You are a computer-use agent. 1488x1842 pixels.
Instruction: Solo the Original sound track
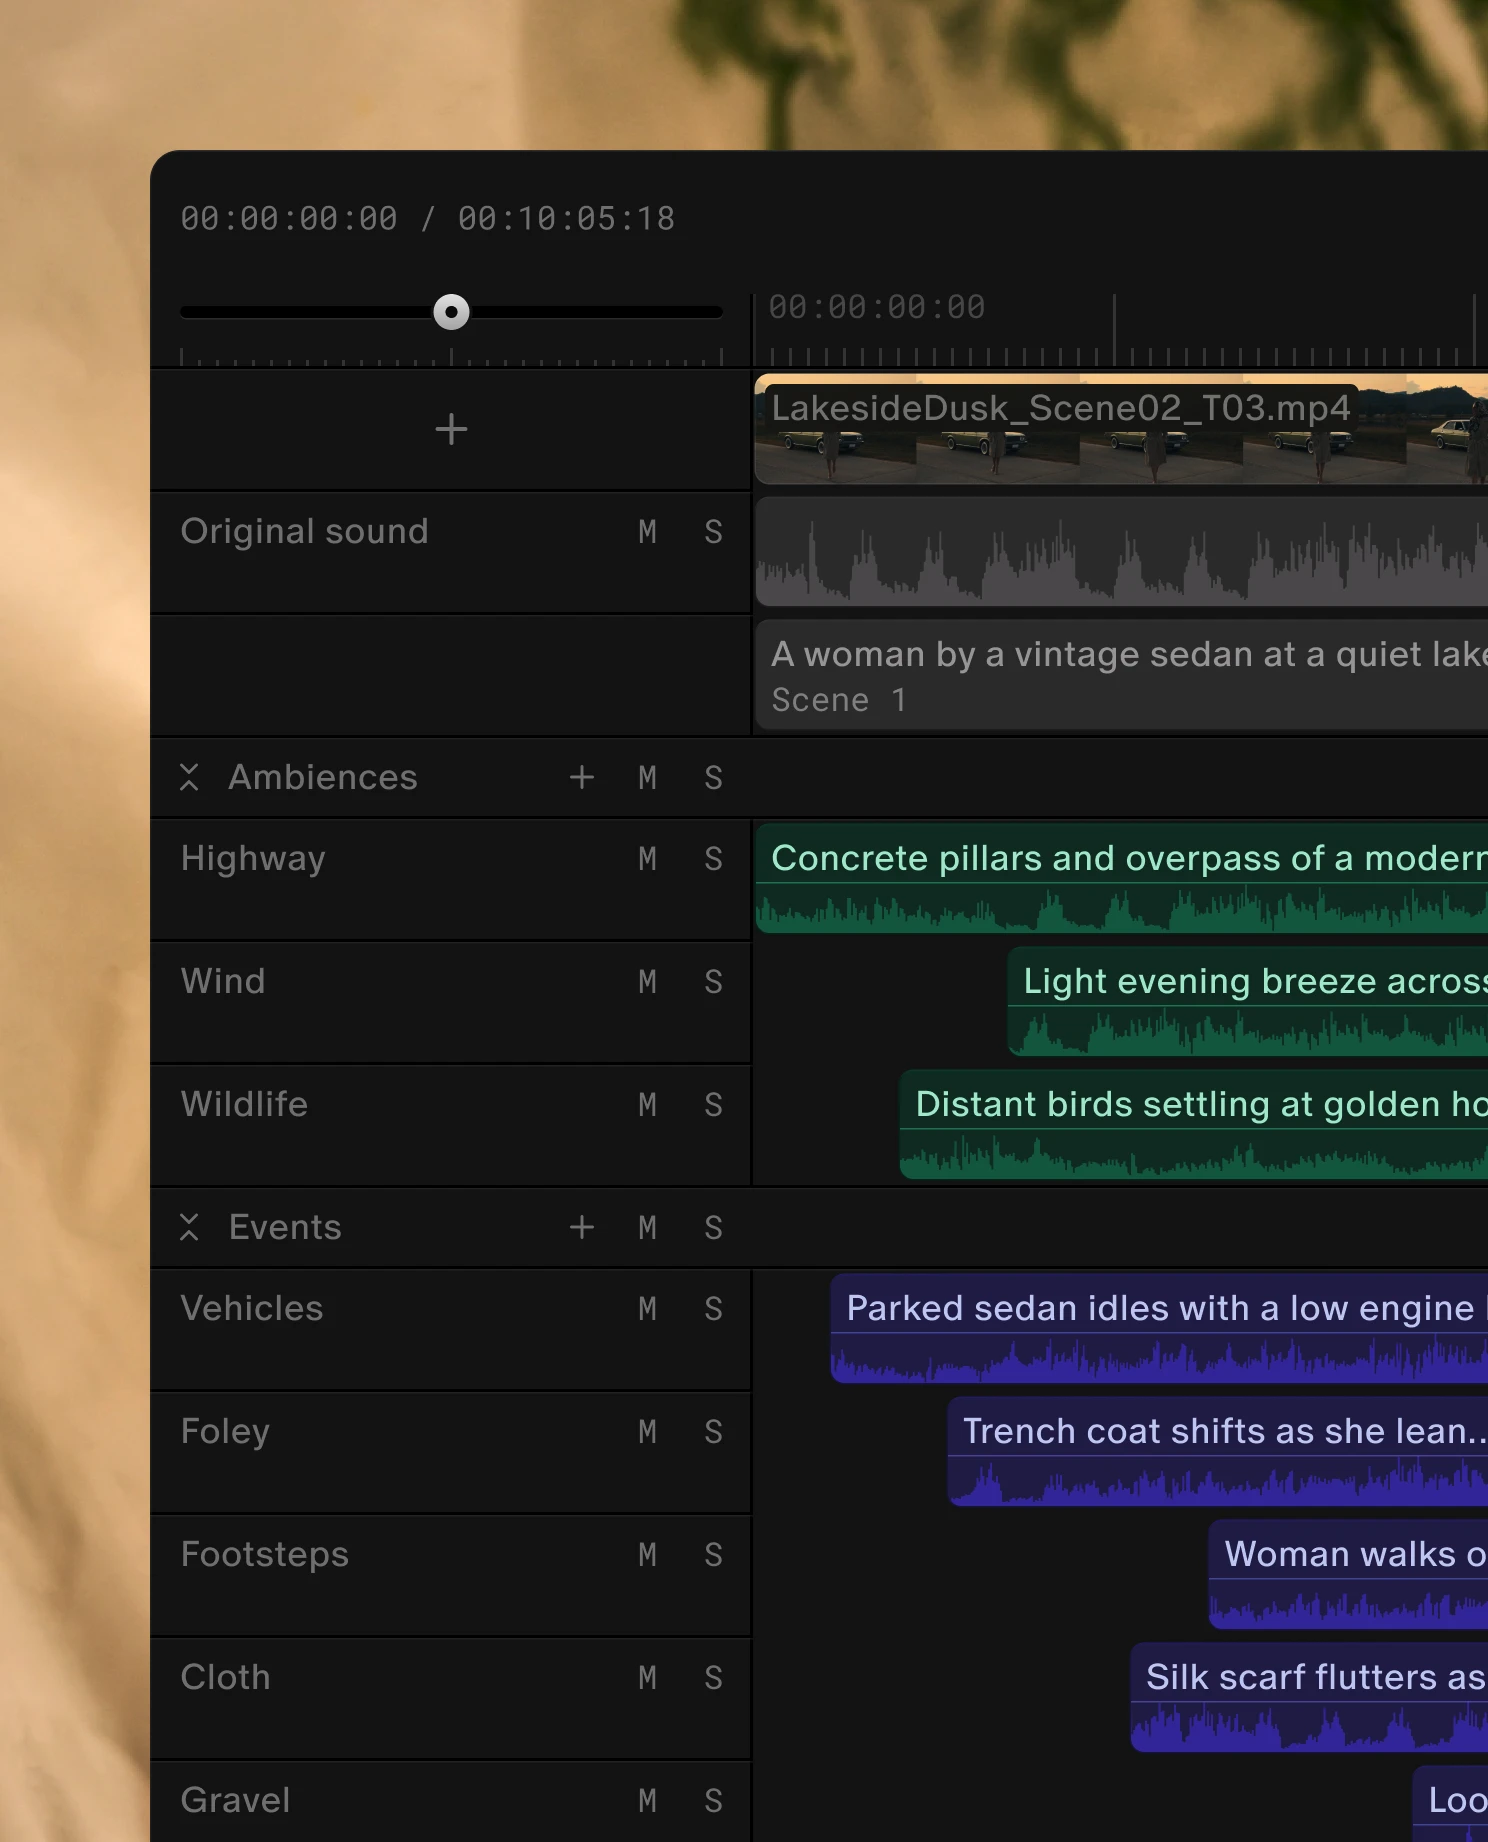point(713,532)
